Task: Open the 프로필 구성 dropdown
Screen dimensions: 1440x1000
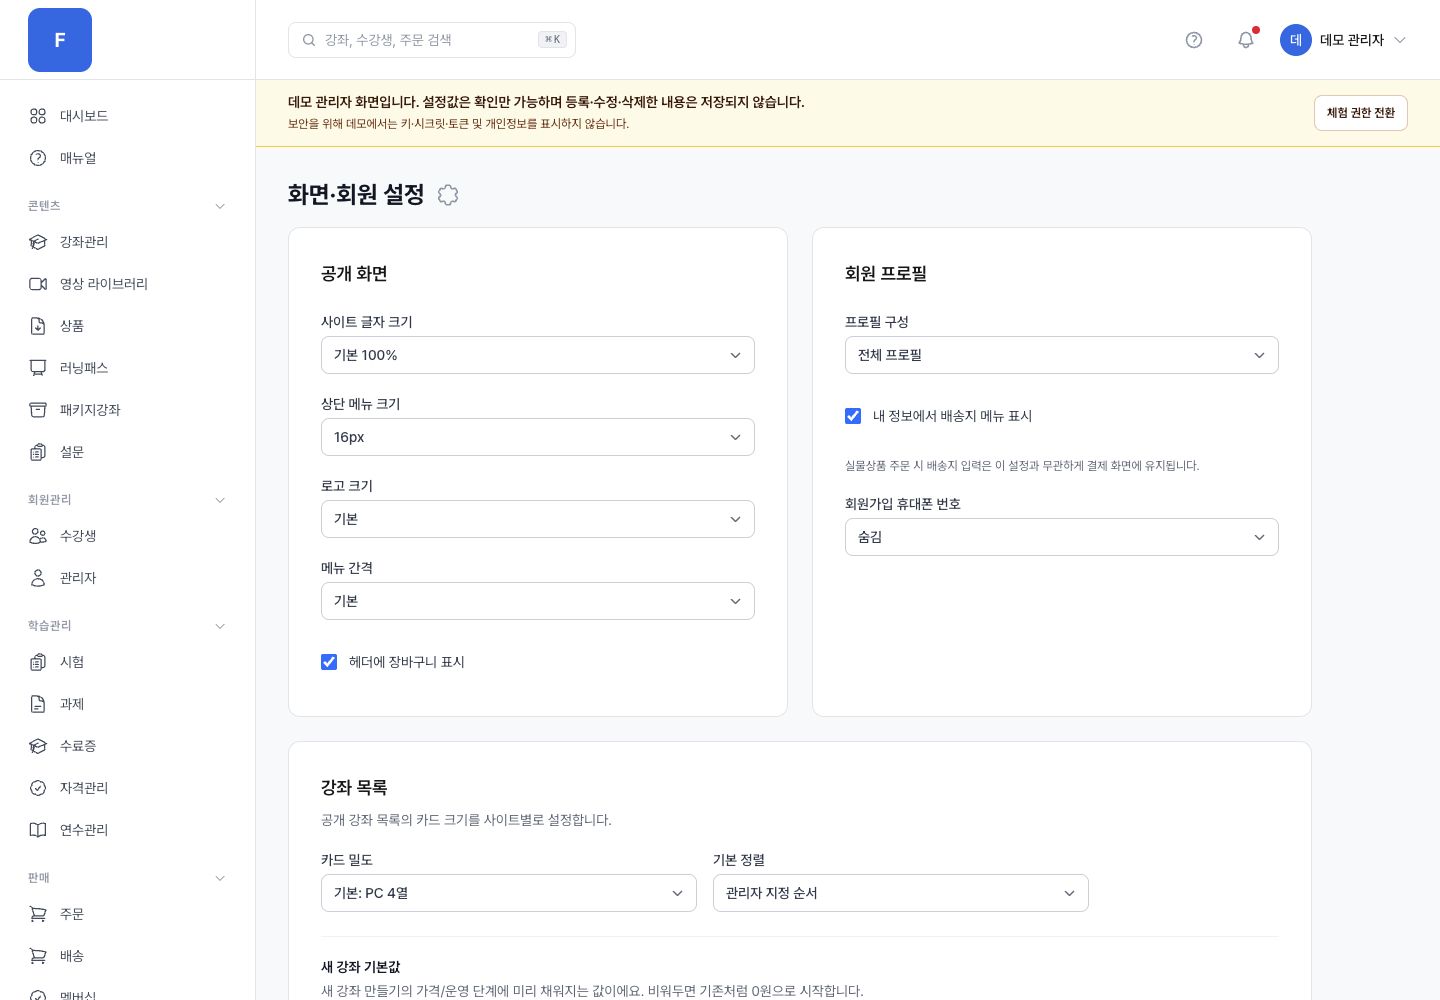Action: (1062, 355)
